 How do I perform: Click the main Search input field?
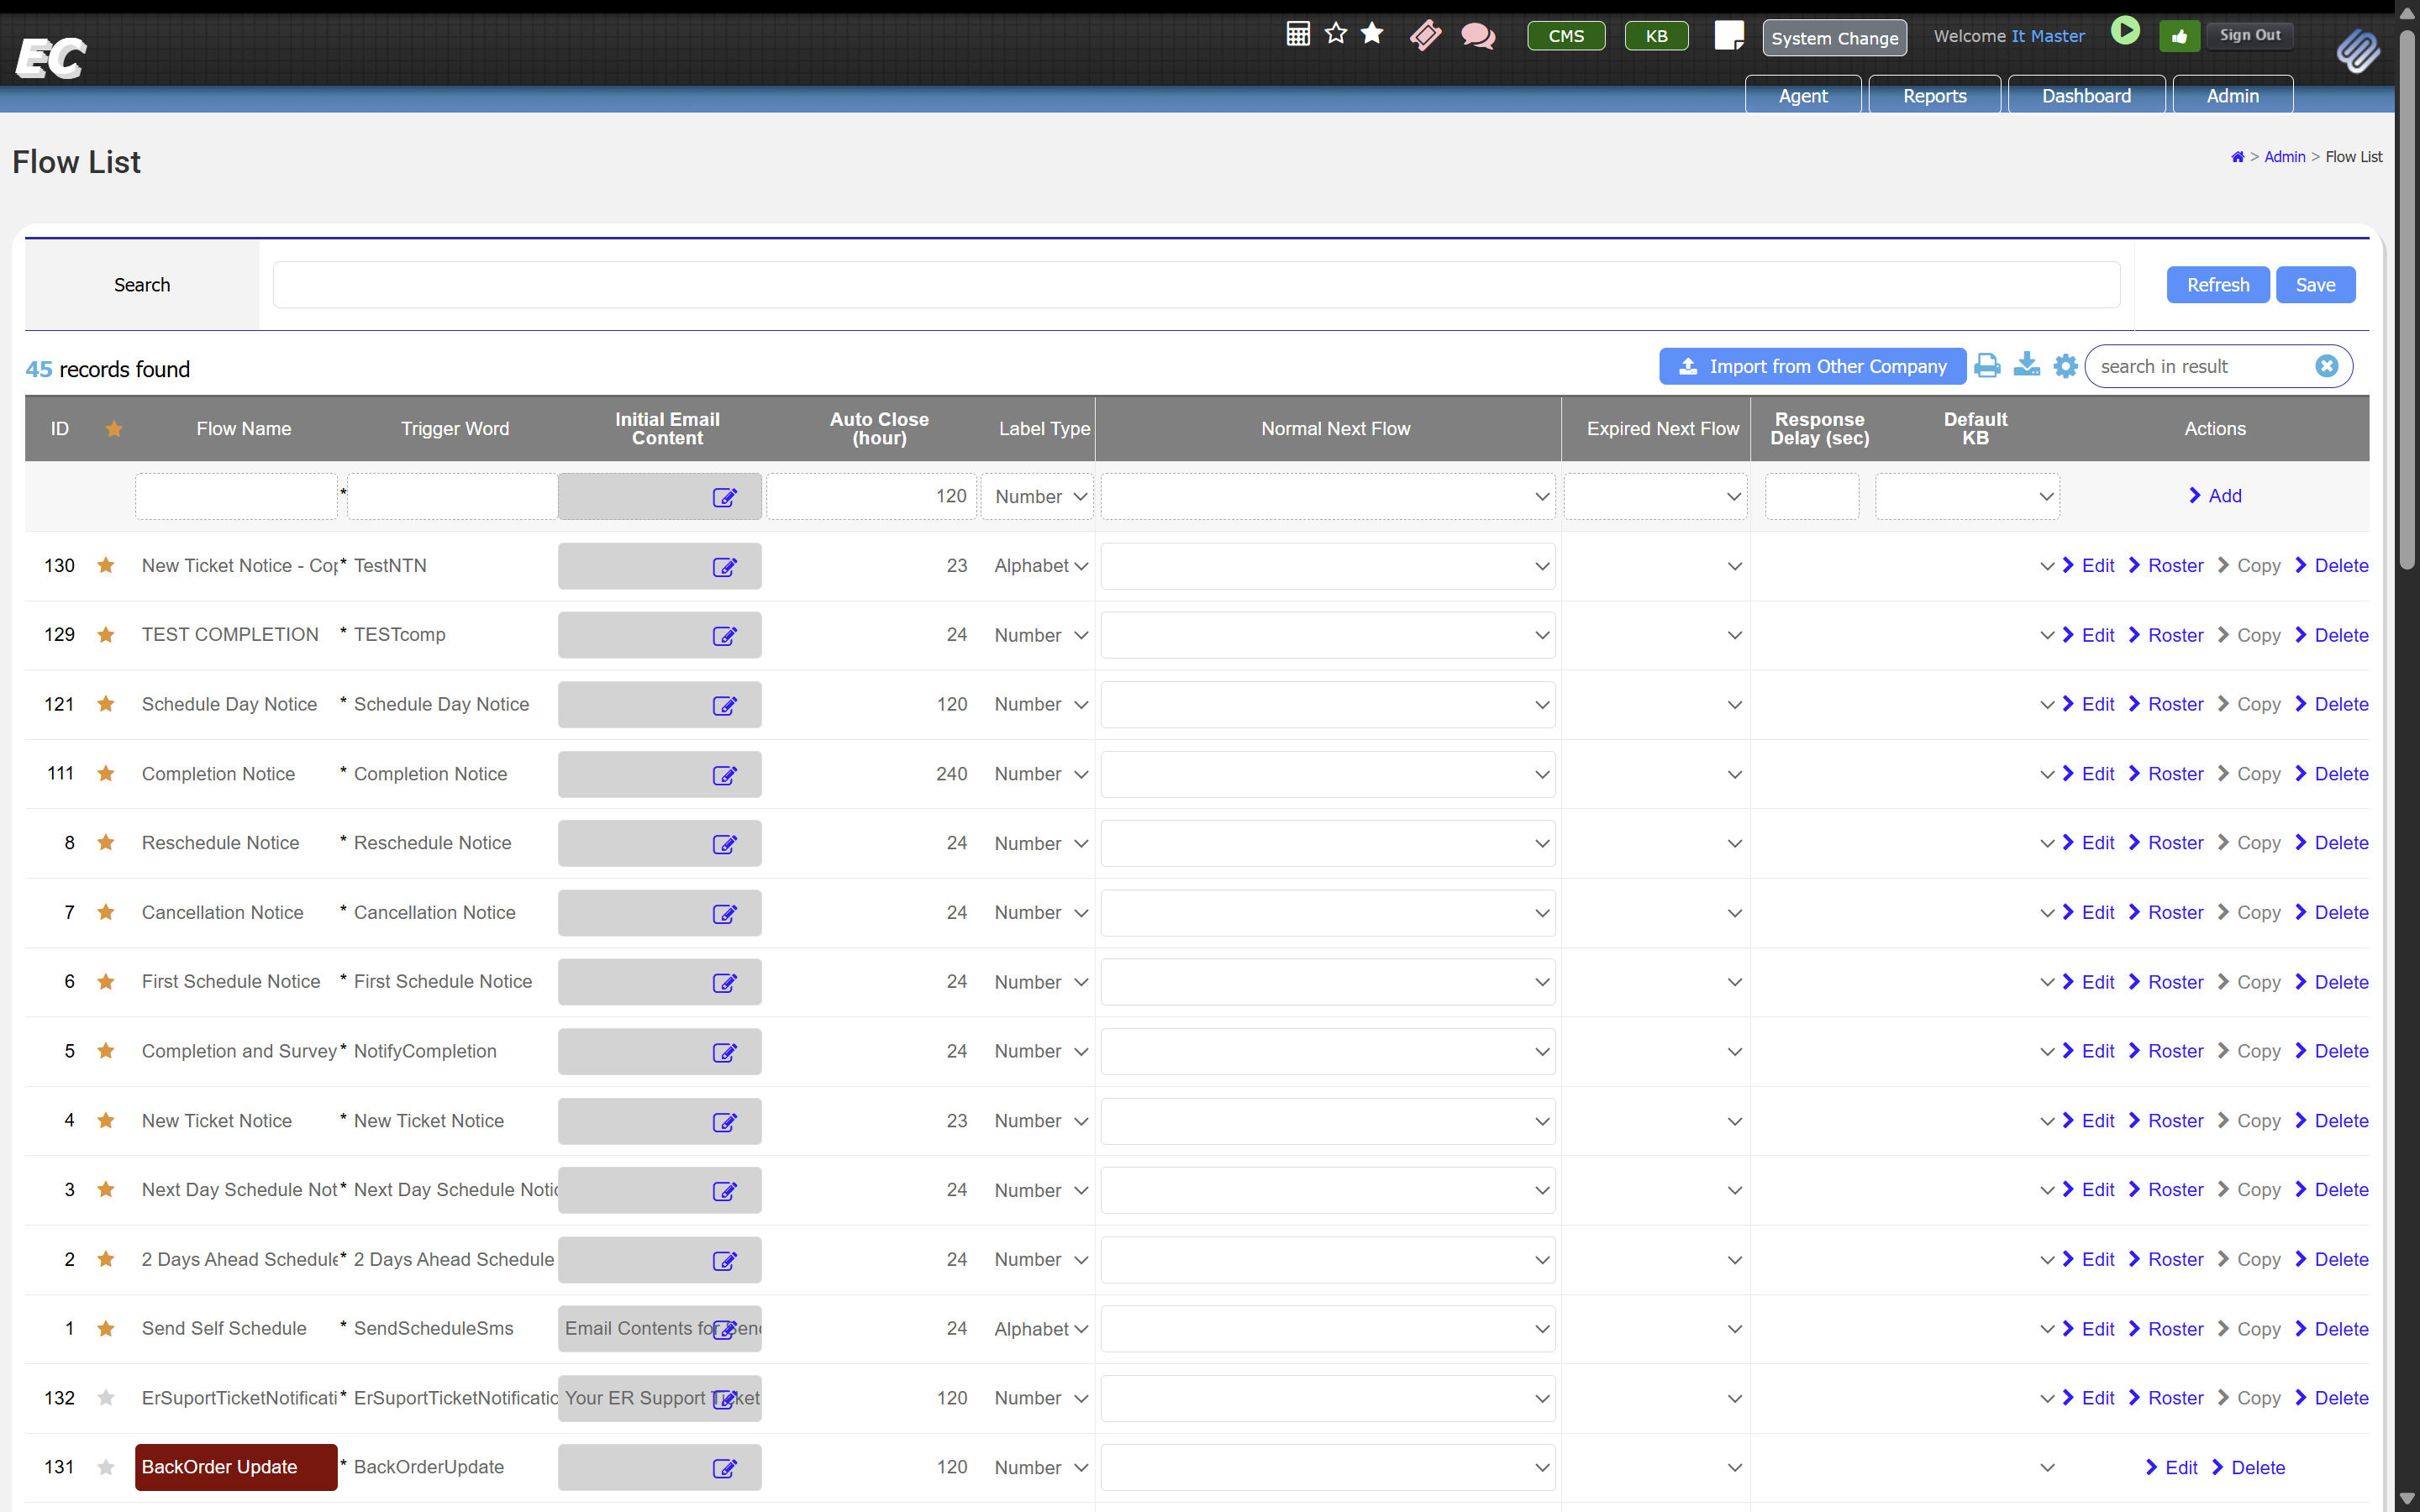pos(1196,285)
